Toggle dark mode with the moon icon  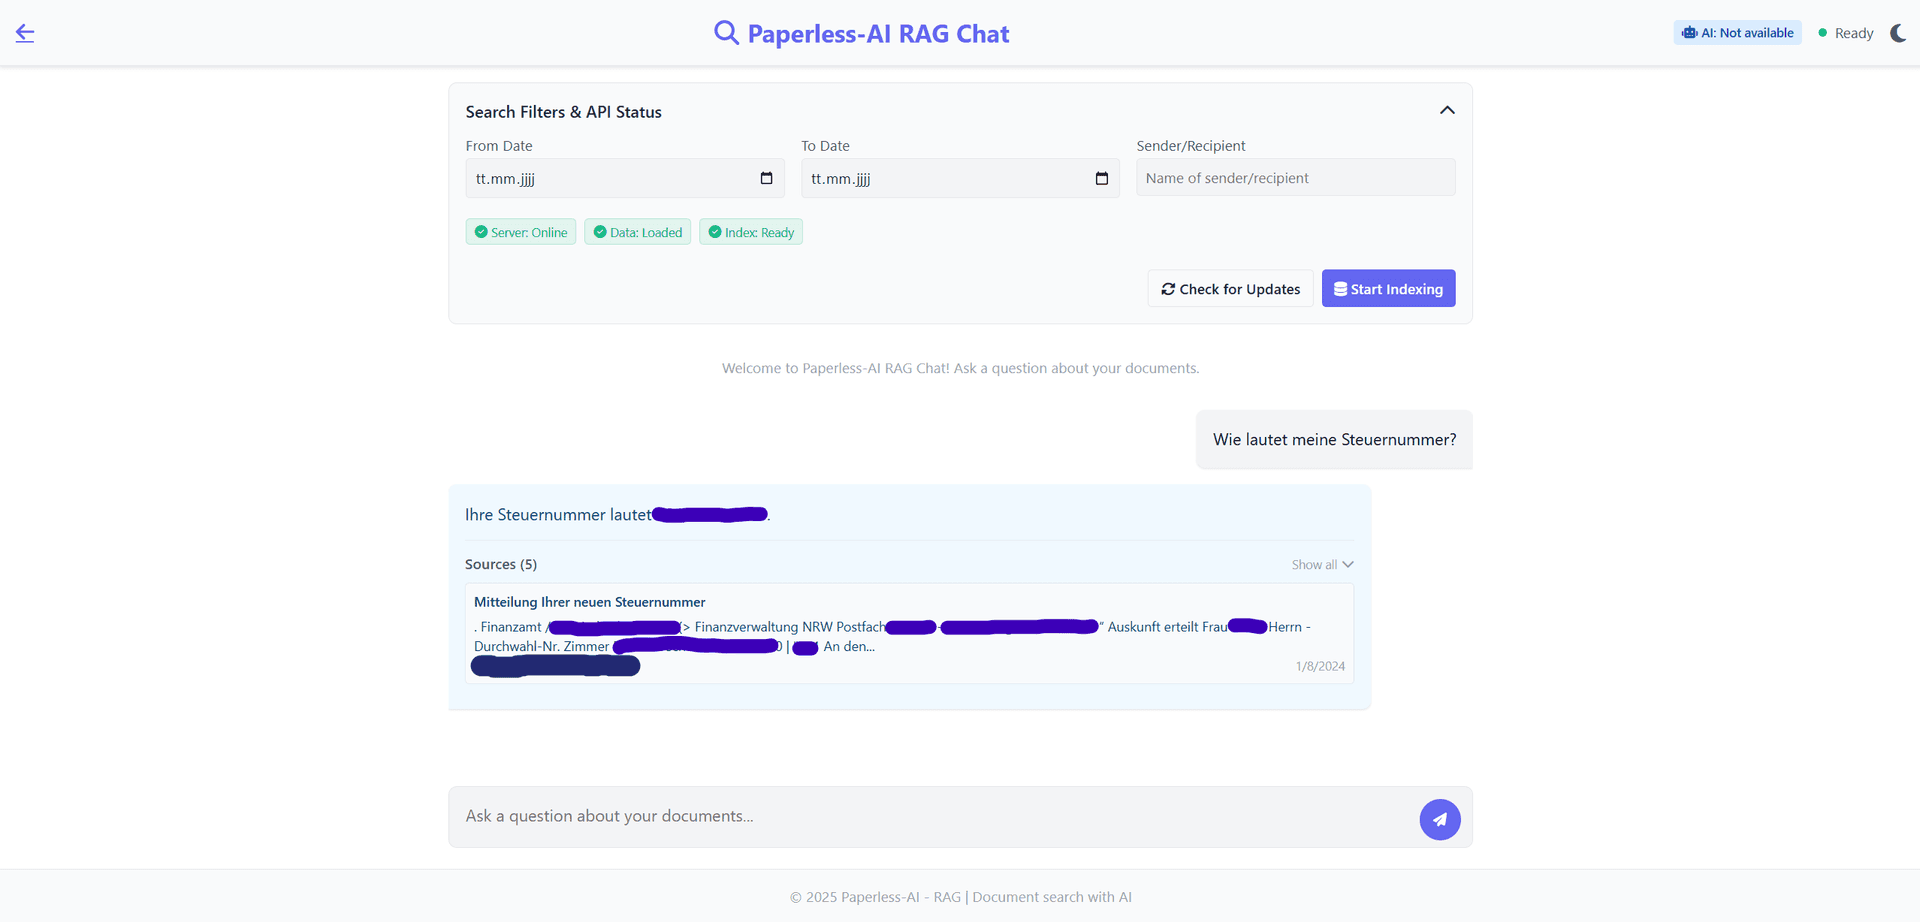pyautogui.click(x=1898, y=33)
